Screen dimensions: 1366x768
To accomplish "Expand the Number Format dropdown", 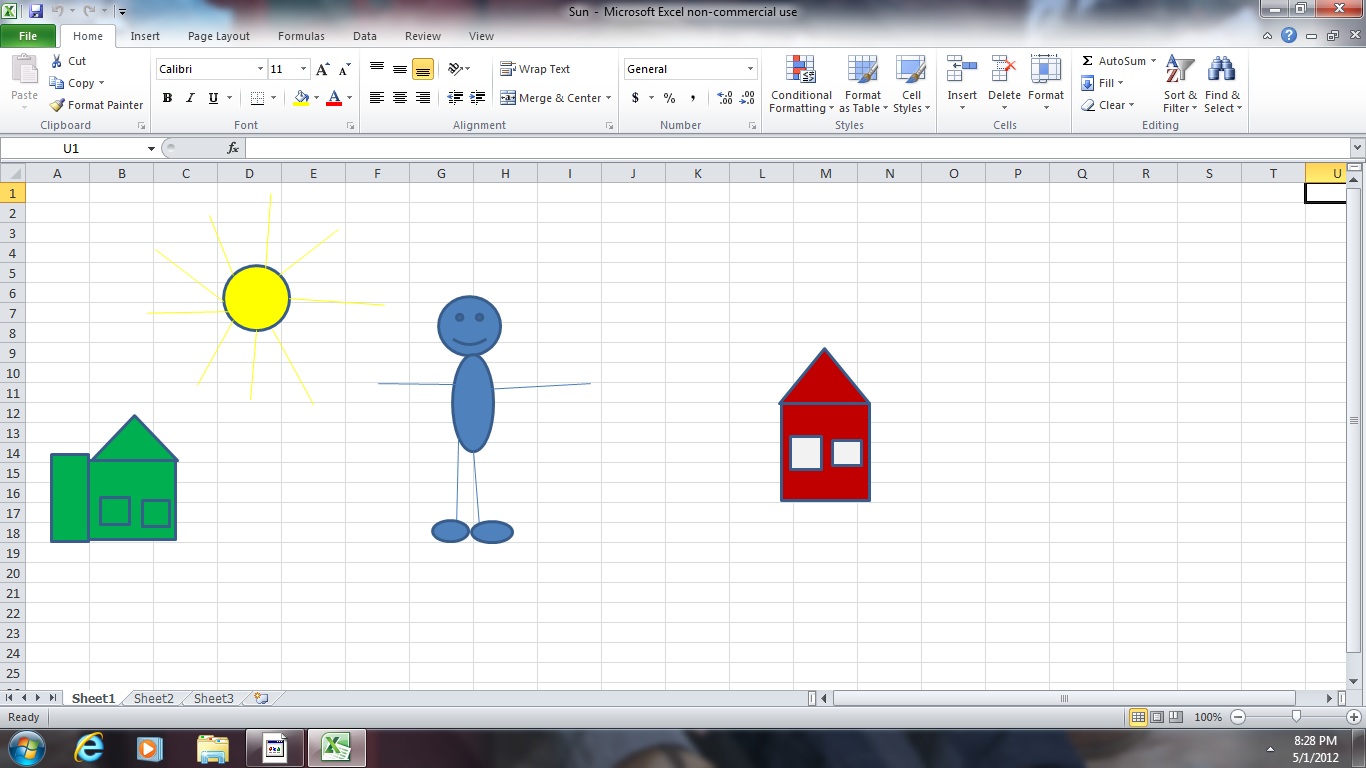I will point(750,69).
